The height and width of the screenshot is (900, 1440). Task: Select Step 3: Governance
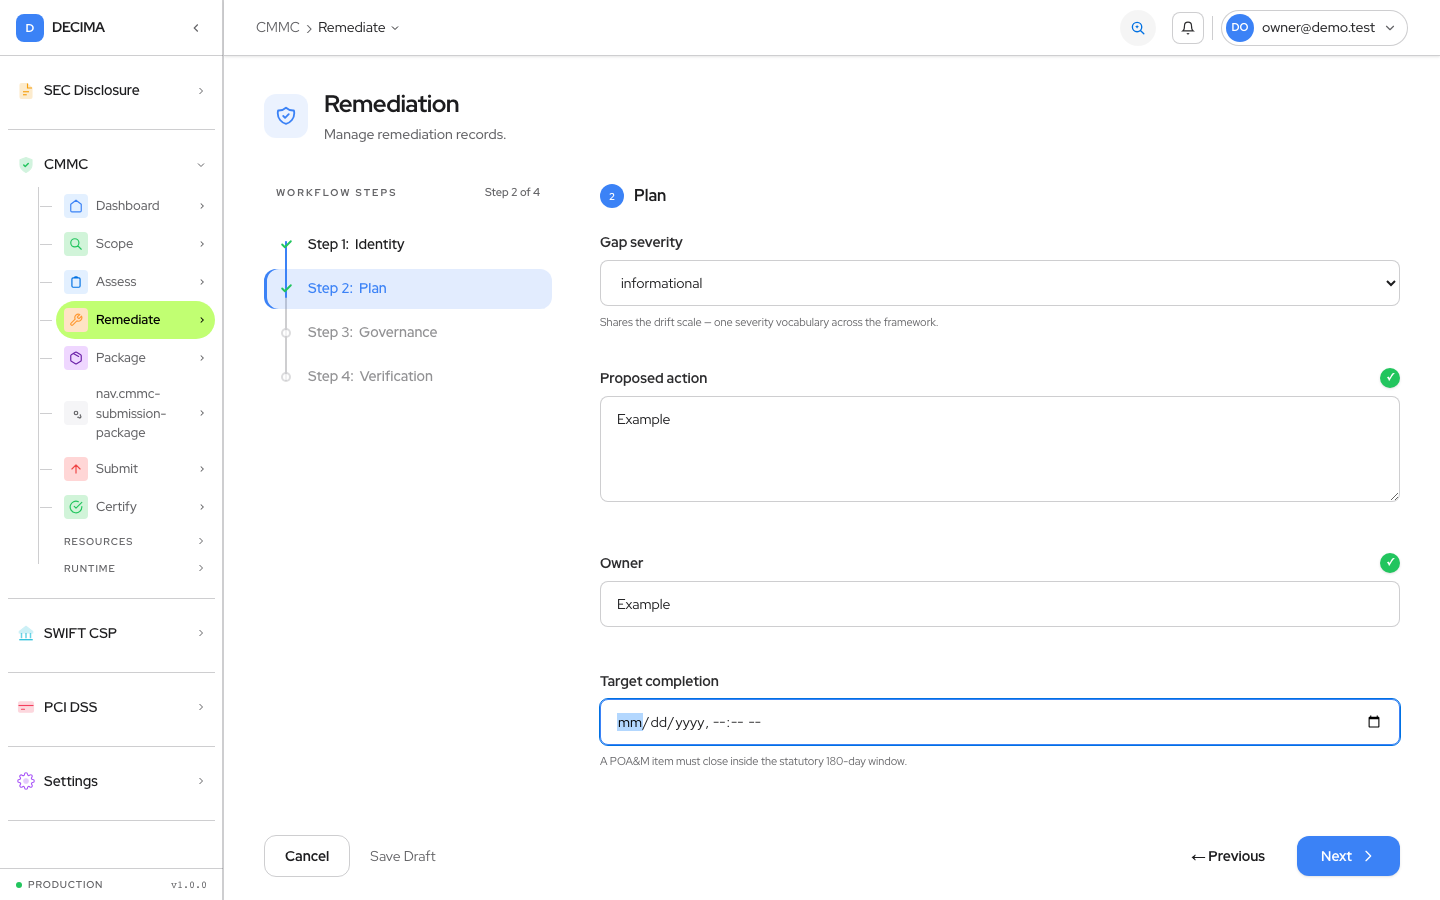(x=372, y=332)
